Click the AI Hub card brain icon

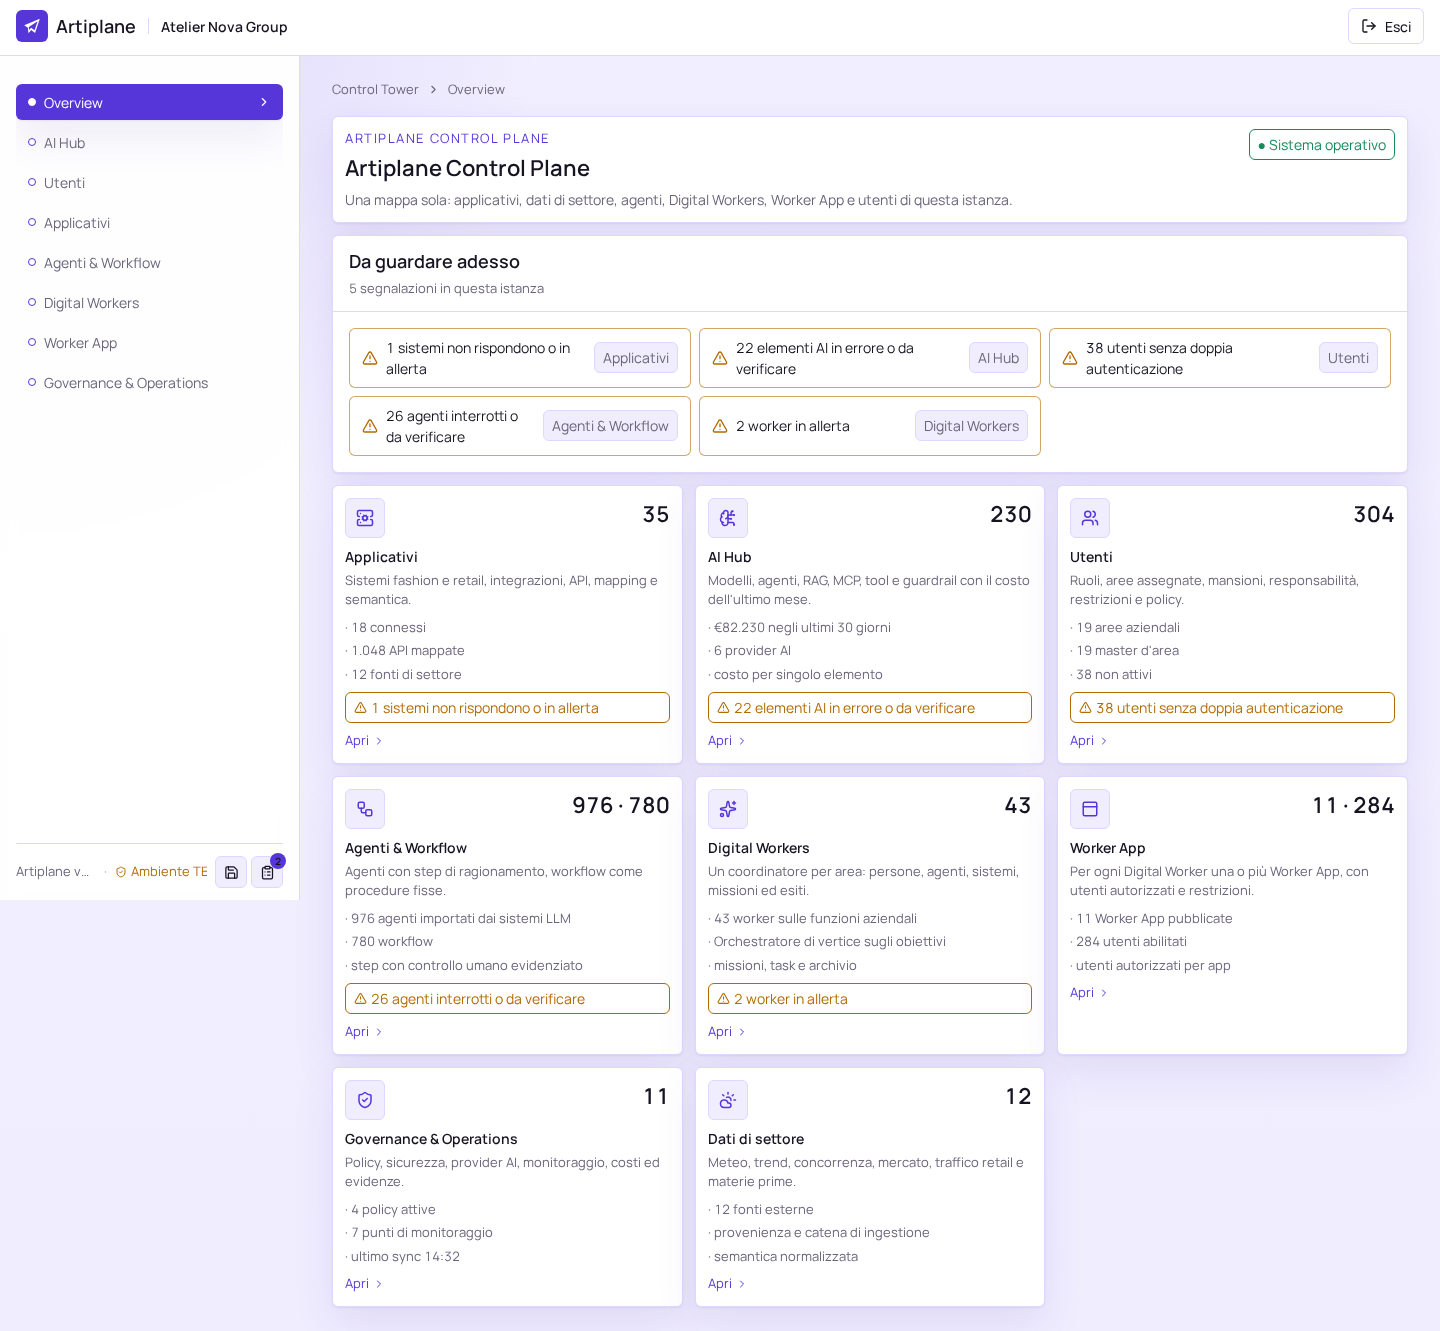(728, 518)
